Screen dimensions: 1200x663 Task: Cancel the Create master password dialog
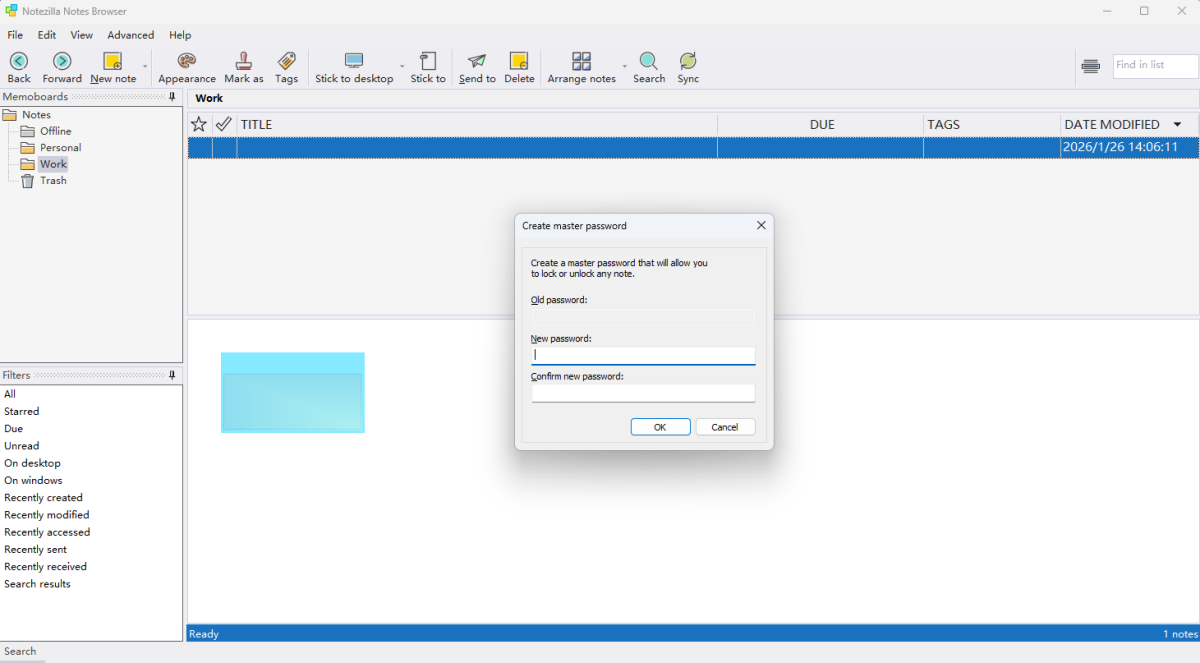[725, 427]
